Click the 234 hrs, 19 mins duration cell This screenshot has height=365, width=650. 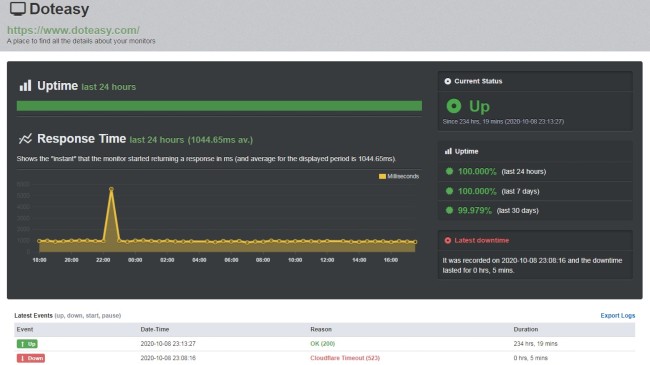coord(535,344)
